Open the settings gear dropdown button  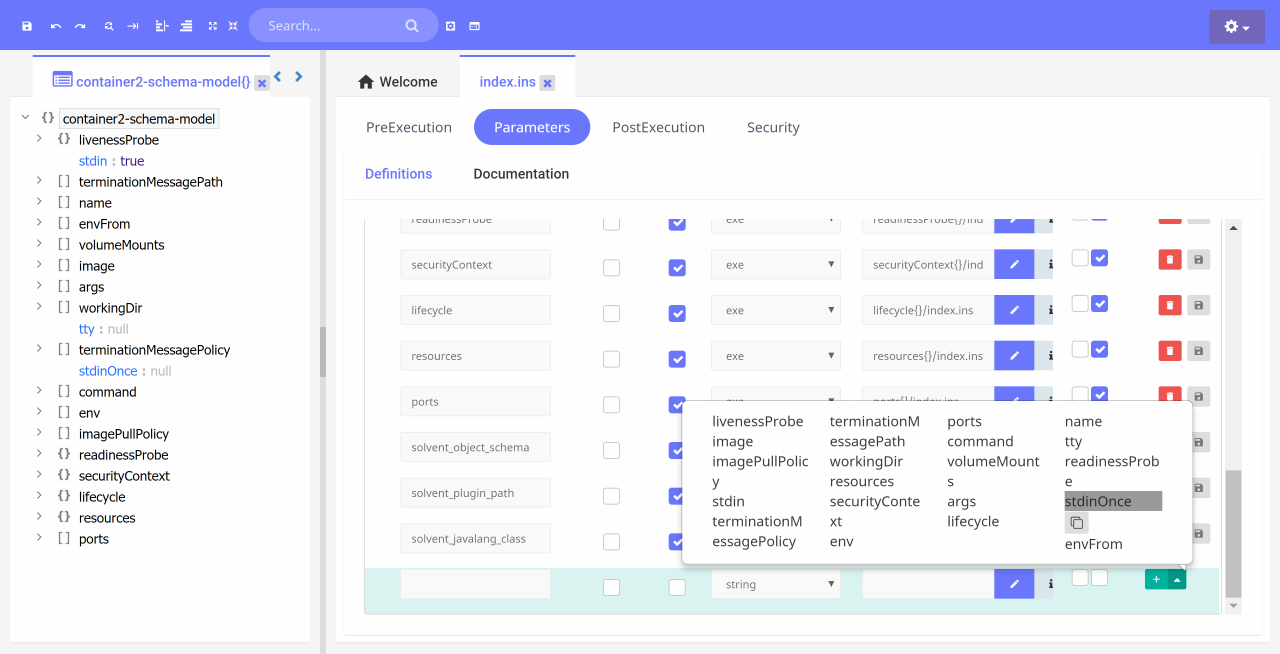click(1236, 27)
